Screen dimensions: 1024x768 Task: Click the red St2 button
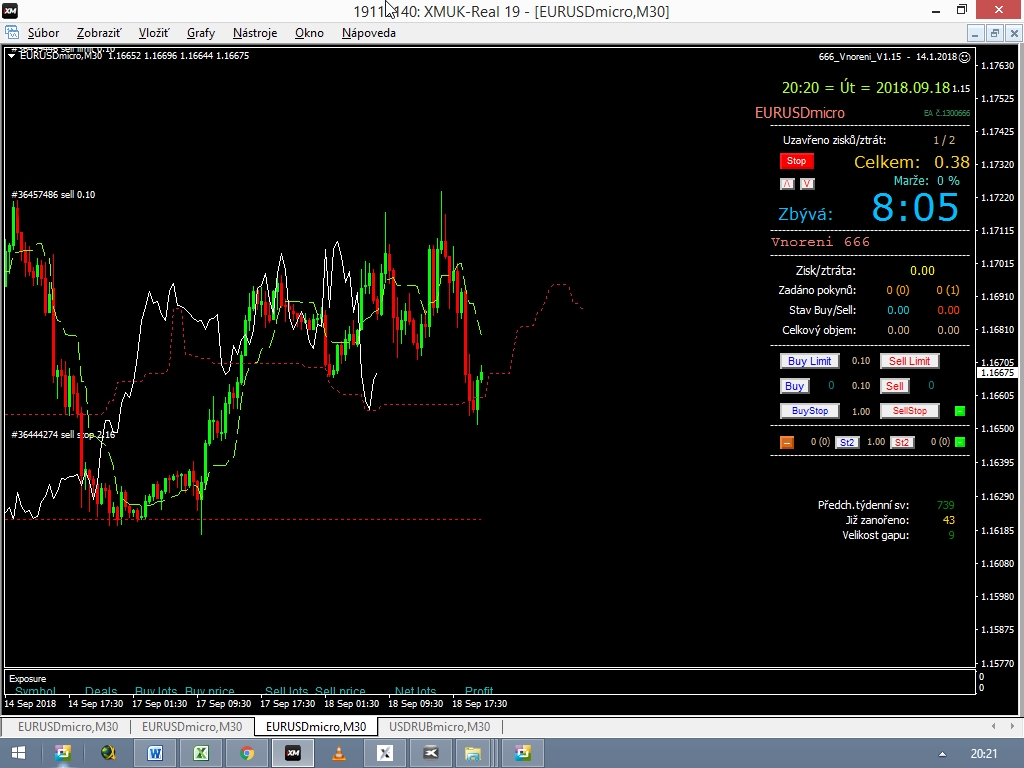902,442
